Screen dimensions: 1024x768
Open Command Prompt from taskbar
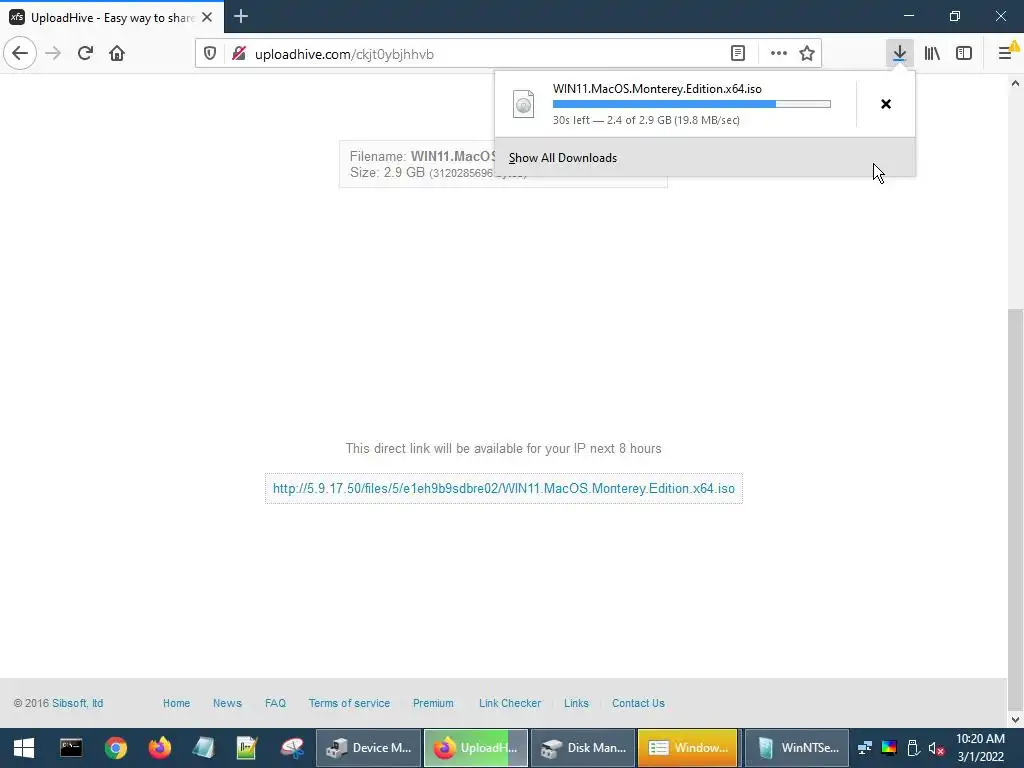point(71,748)
